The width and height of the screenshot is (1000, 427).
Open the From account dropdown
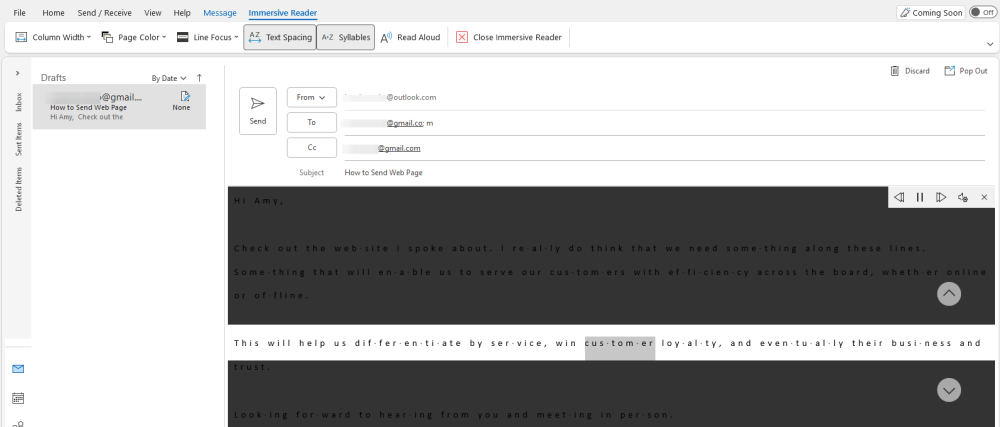click(x=311, y=98)
